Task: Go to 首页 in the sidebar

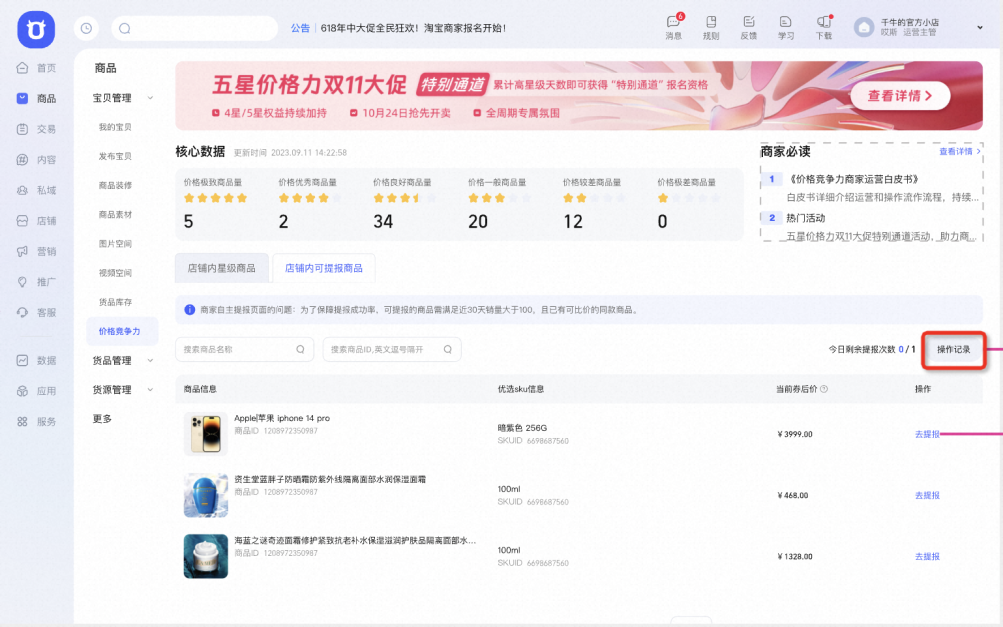Action: (x=36, y=68)
